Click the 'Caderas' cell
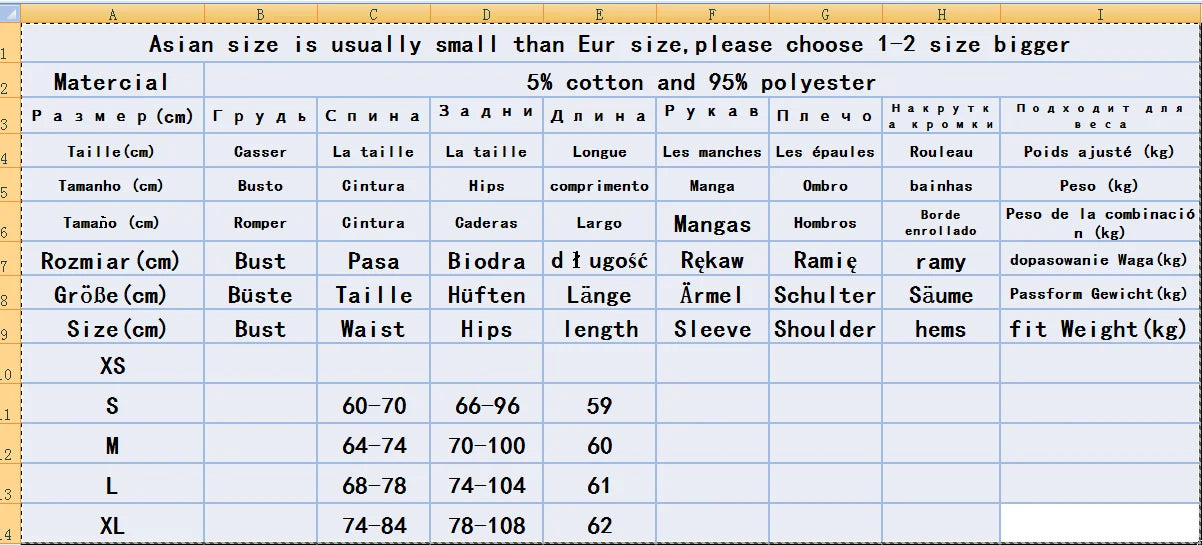 click(487, 222)
